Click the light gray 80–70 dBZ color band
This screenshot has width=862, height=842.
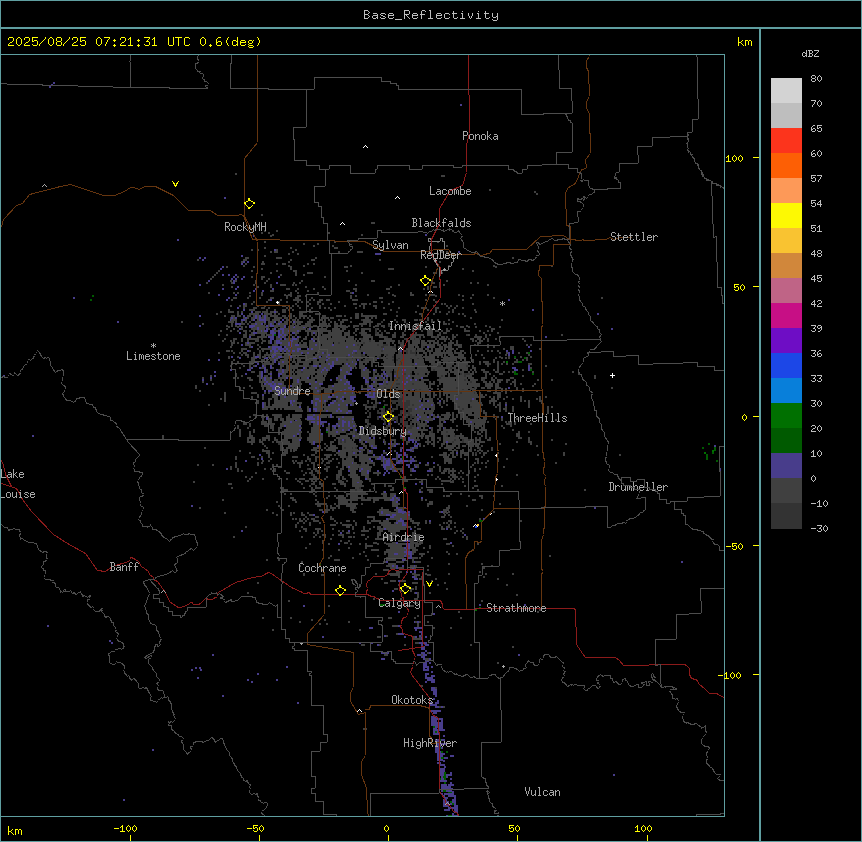(x=786, y=91)
